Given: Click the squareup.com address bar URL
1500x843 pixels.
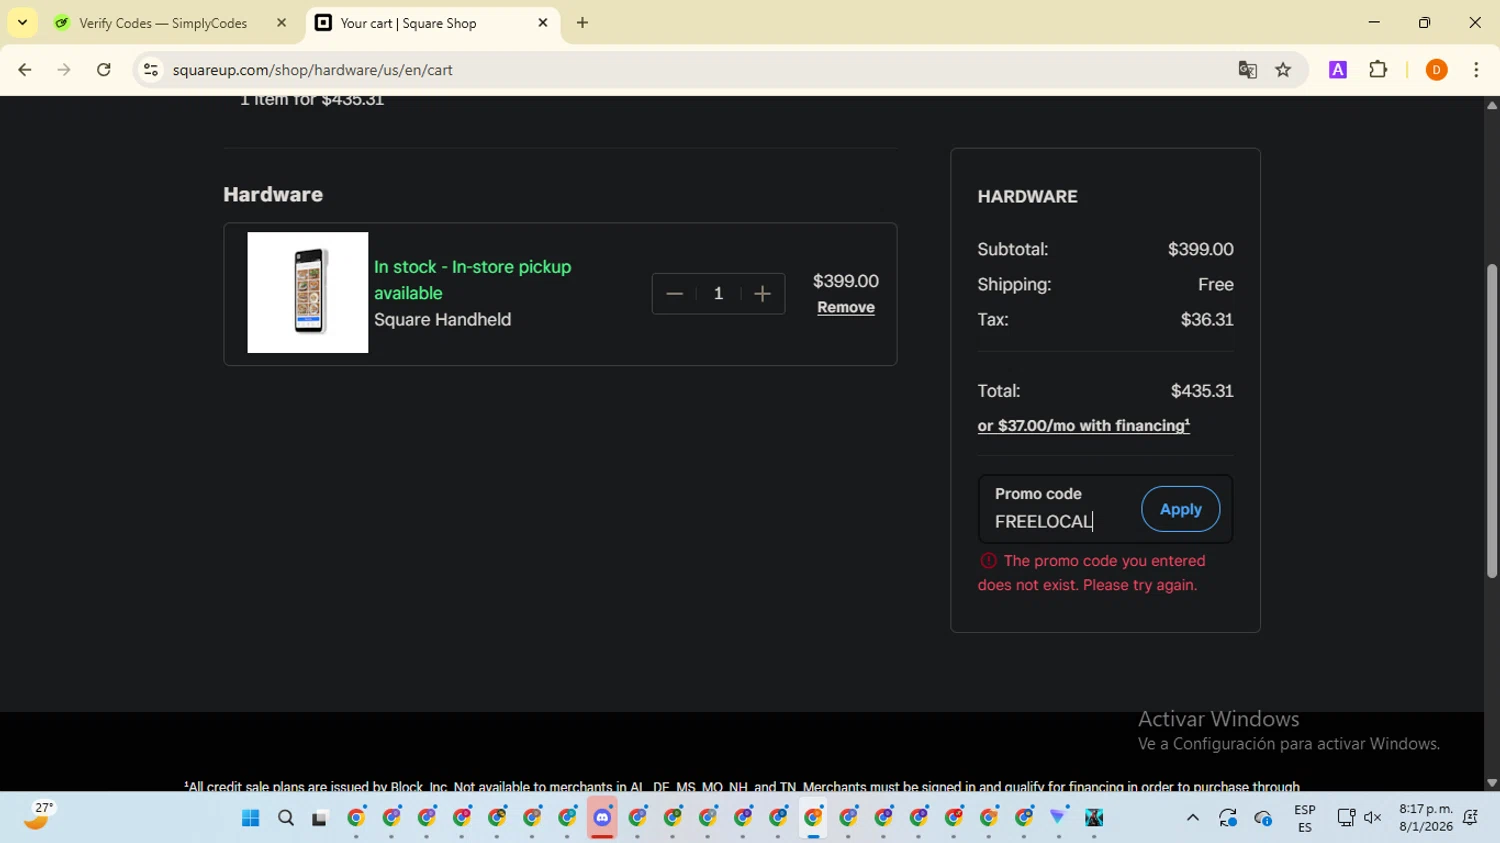Looking at the screenshot, I should tap(313, 70).
